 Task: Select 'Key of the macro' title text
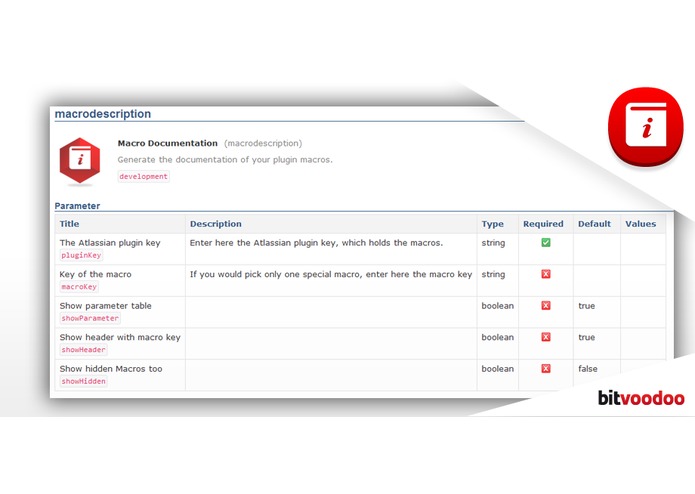pyautogui.click(x=95, y=274)
